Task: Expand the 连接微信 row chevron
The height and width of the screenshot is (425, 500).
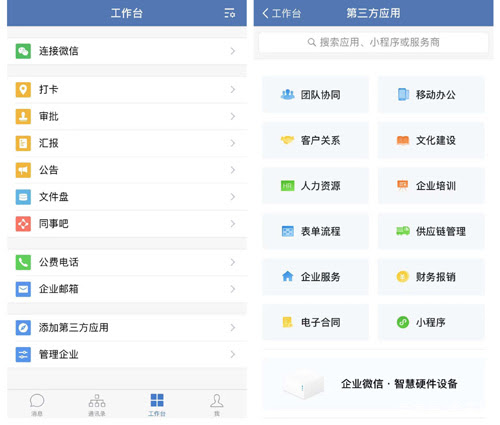Action: click(233, 51)
